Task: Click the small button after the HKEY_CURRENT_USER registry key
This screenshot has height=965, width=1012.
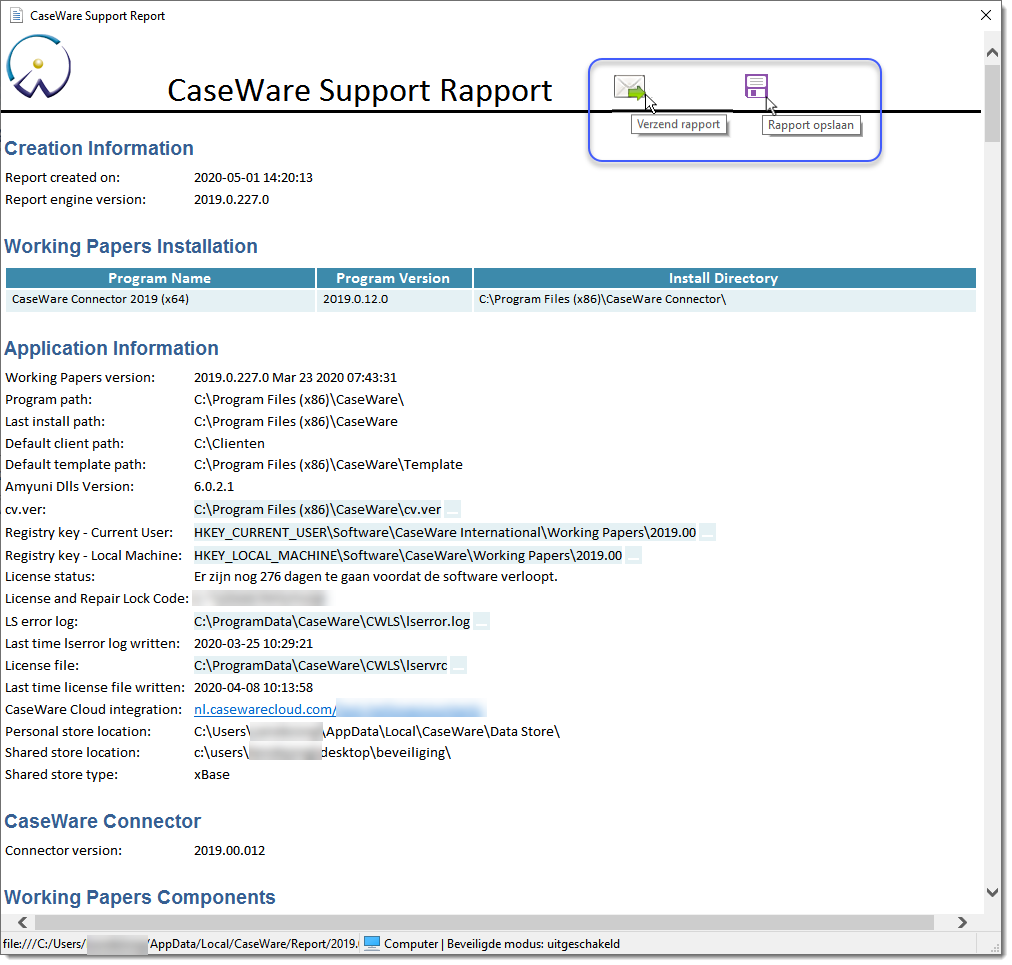Action: 707,533
